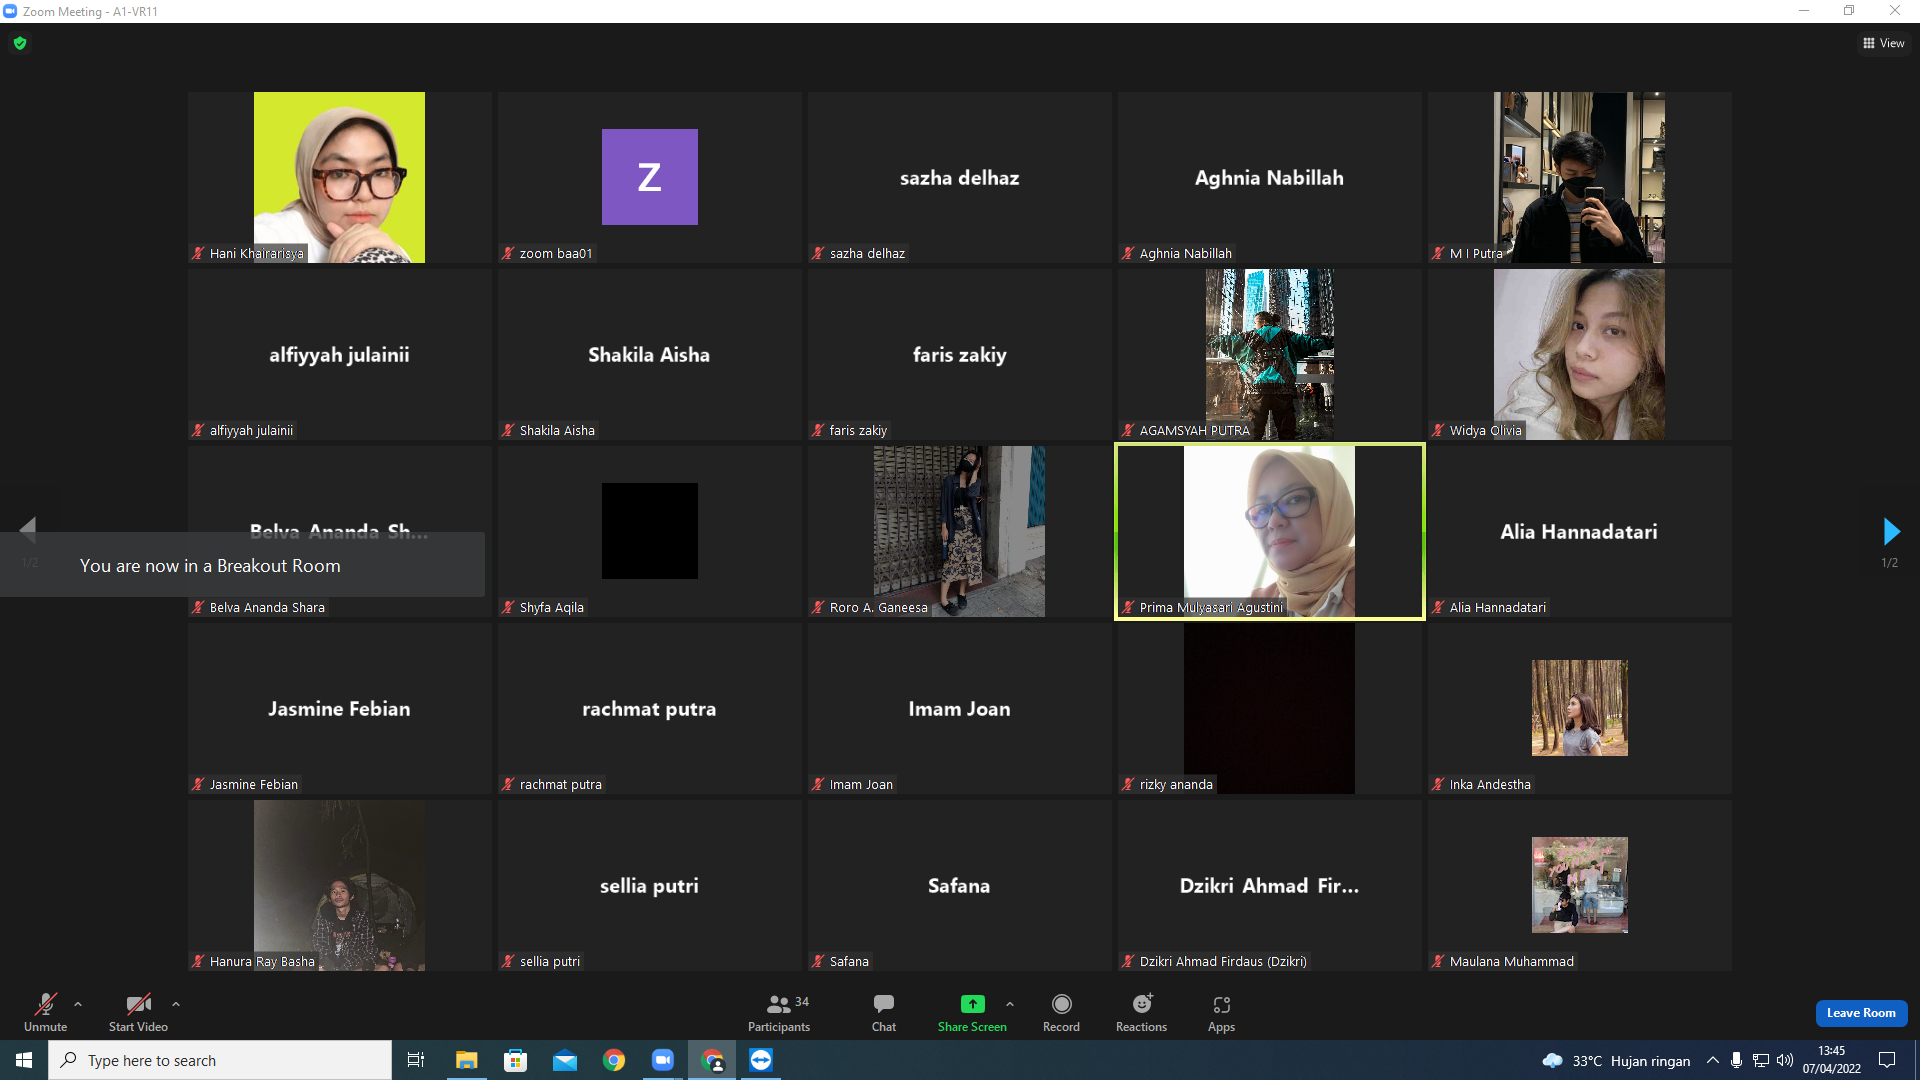The image size is (1920, 1080).
Task: Open clock and calendar at 13:45
Action: 1832,1060
